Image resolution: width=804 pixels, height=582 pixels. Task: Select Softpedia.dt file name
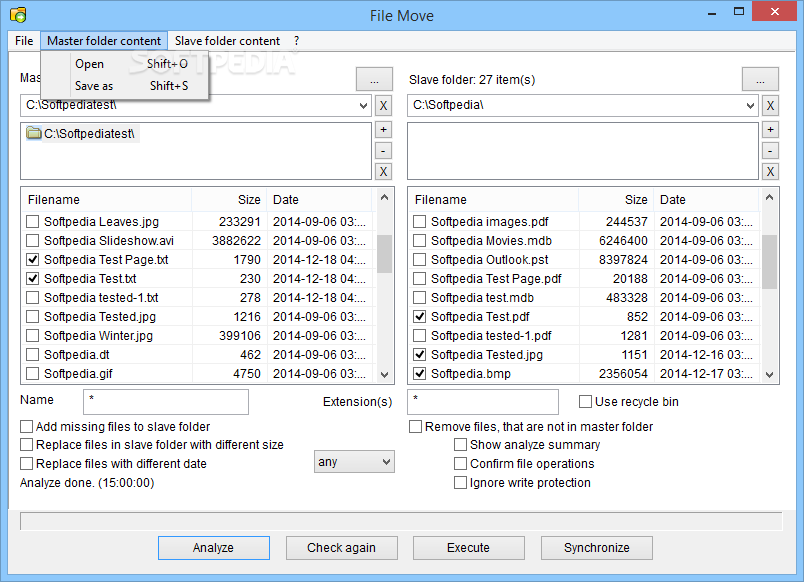click(x=77, y=354)
